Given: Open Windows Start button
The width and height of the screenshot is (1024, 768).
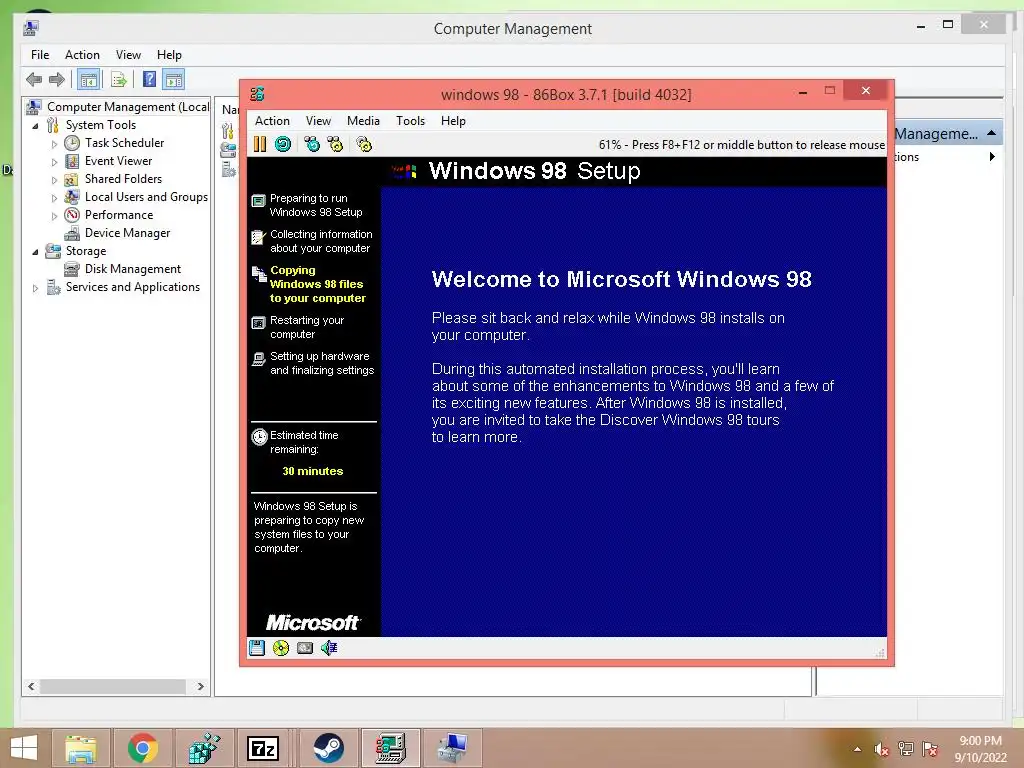Looking at the screenshot, I should 24,748.
